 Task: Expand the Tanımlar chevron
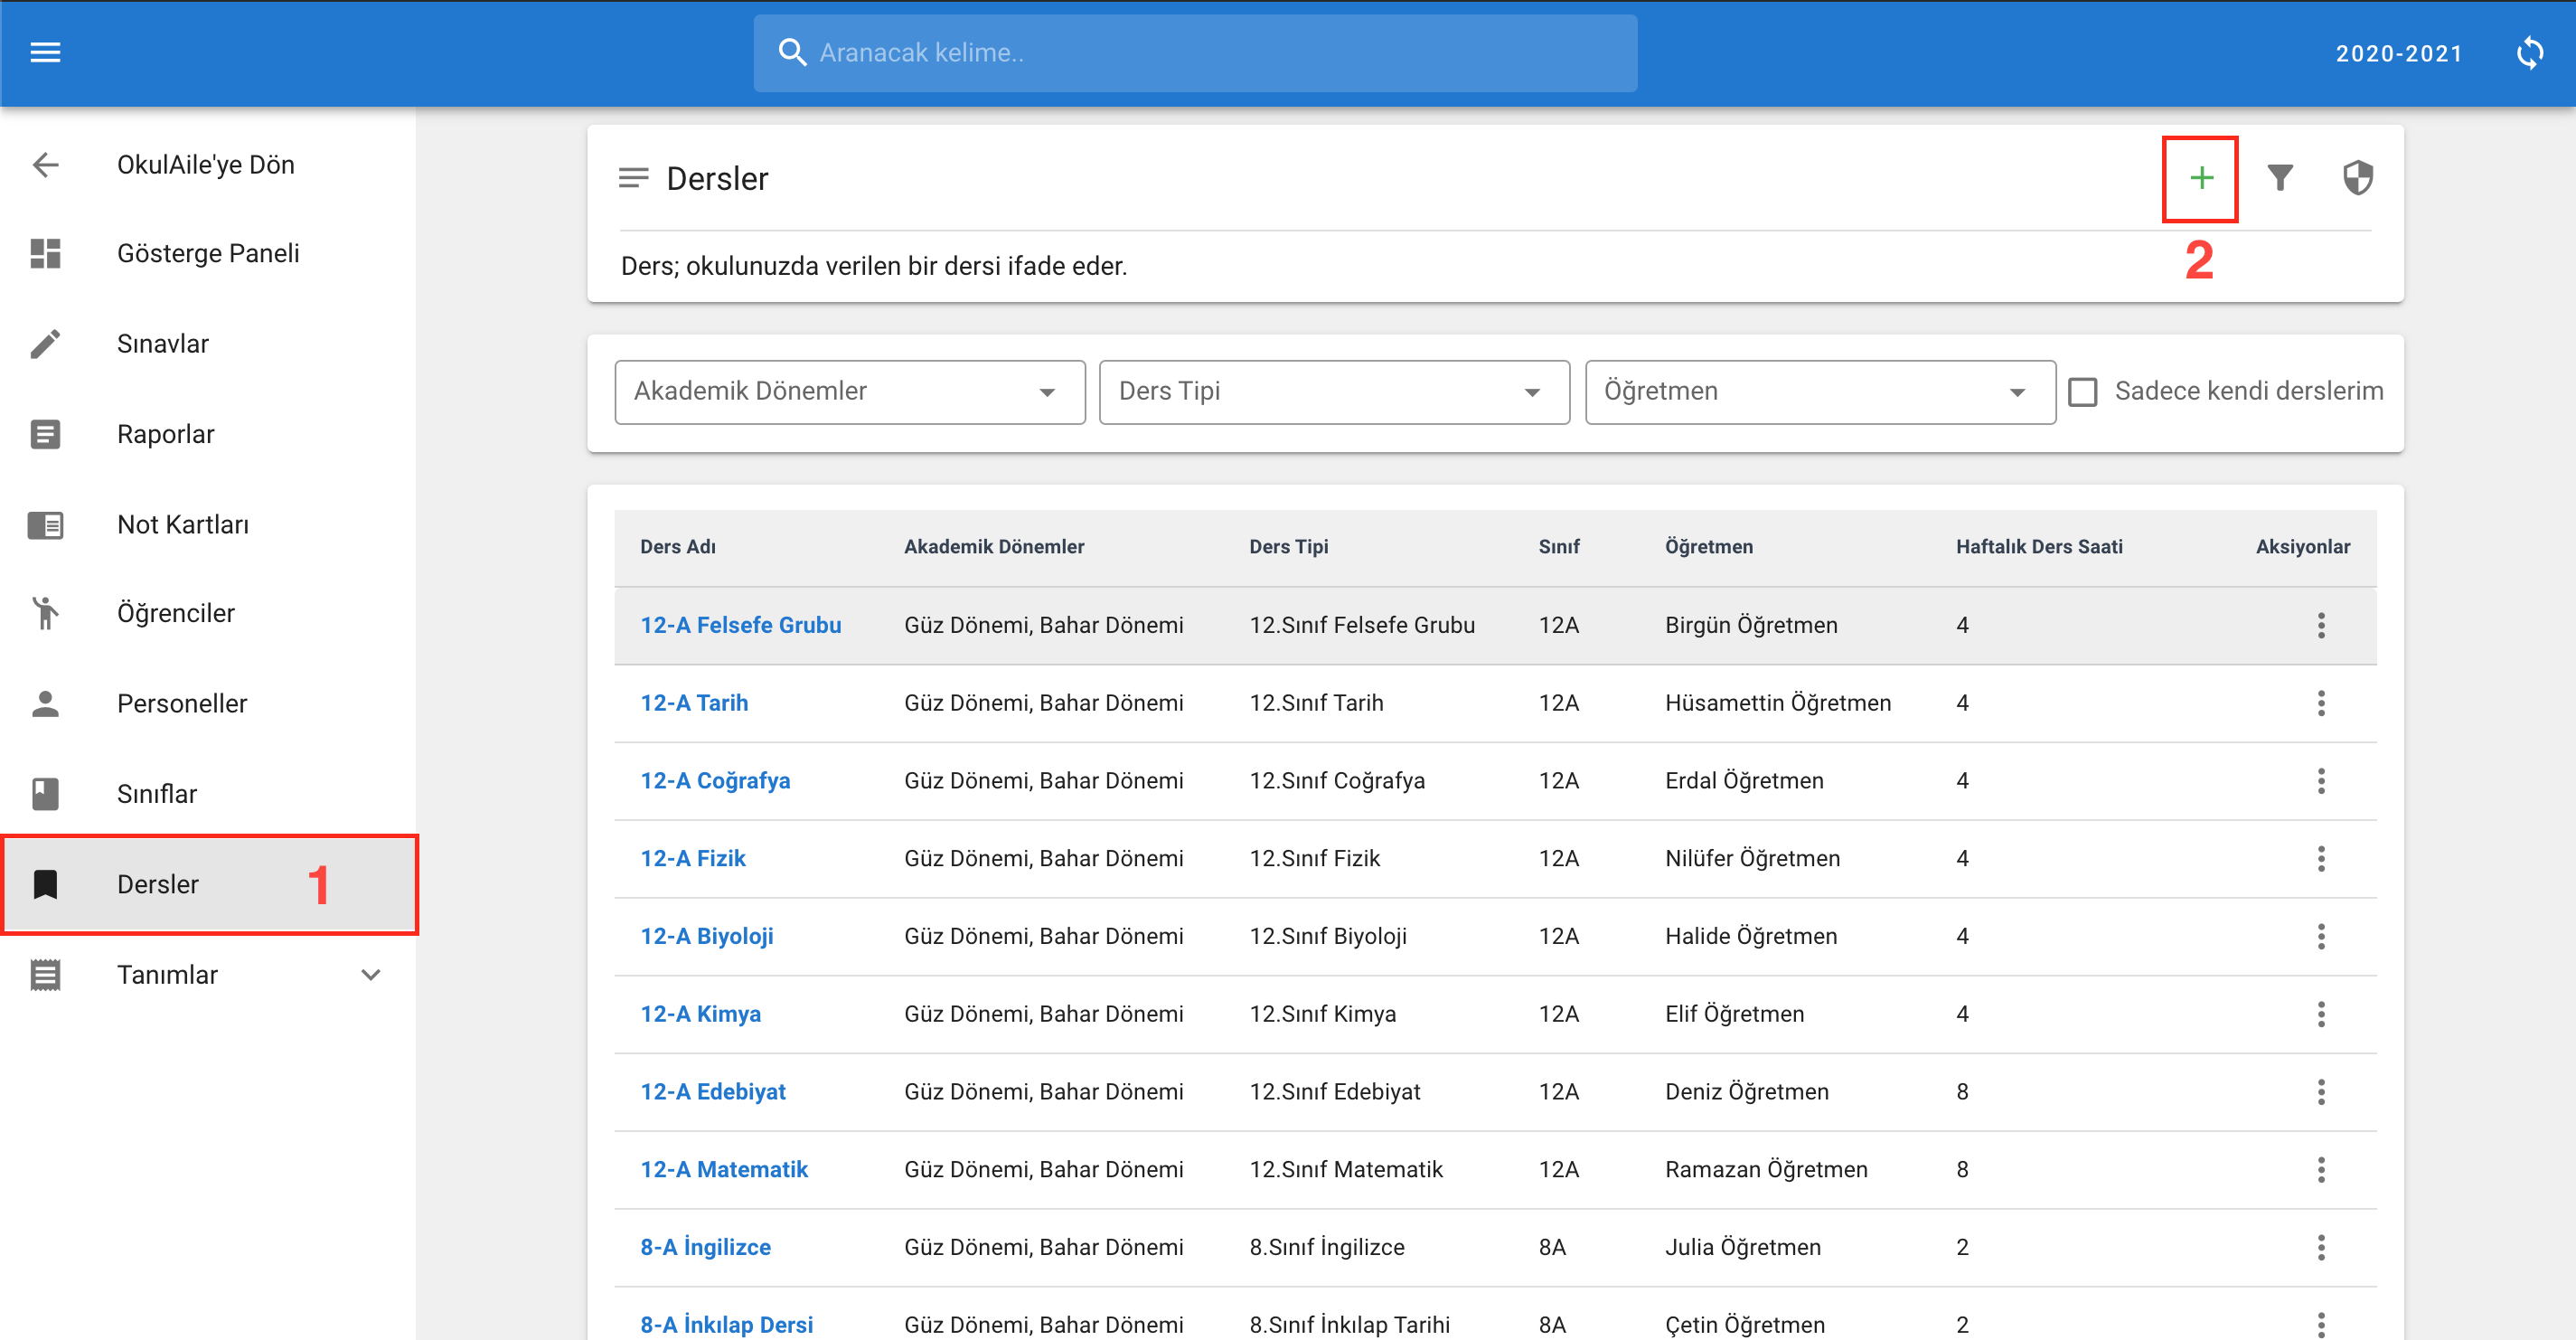(x=371, y=974)
